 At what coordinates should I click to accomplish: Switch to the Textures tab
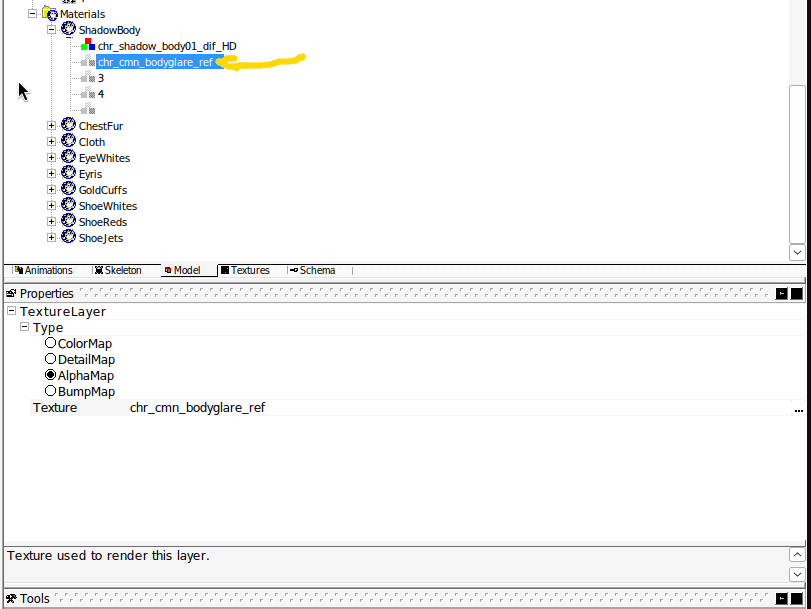pos(245,270)
